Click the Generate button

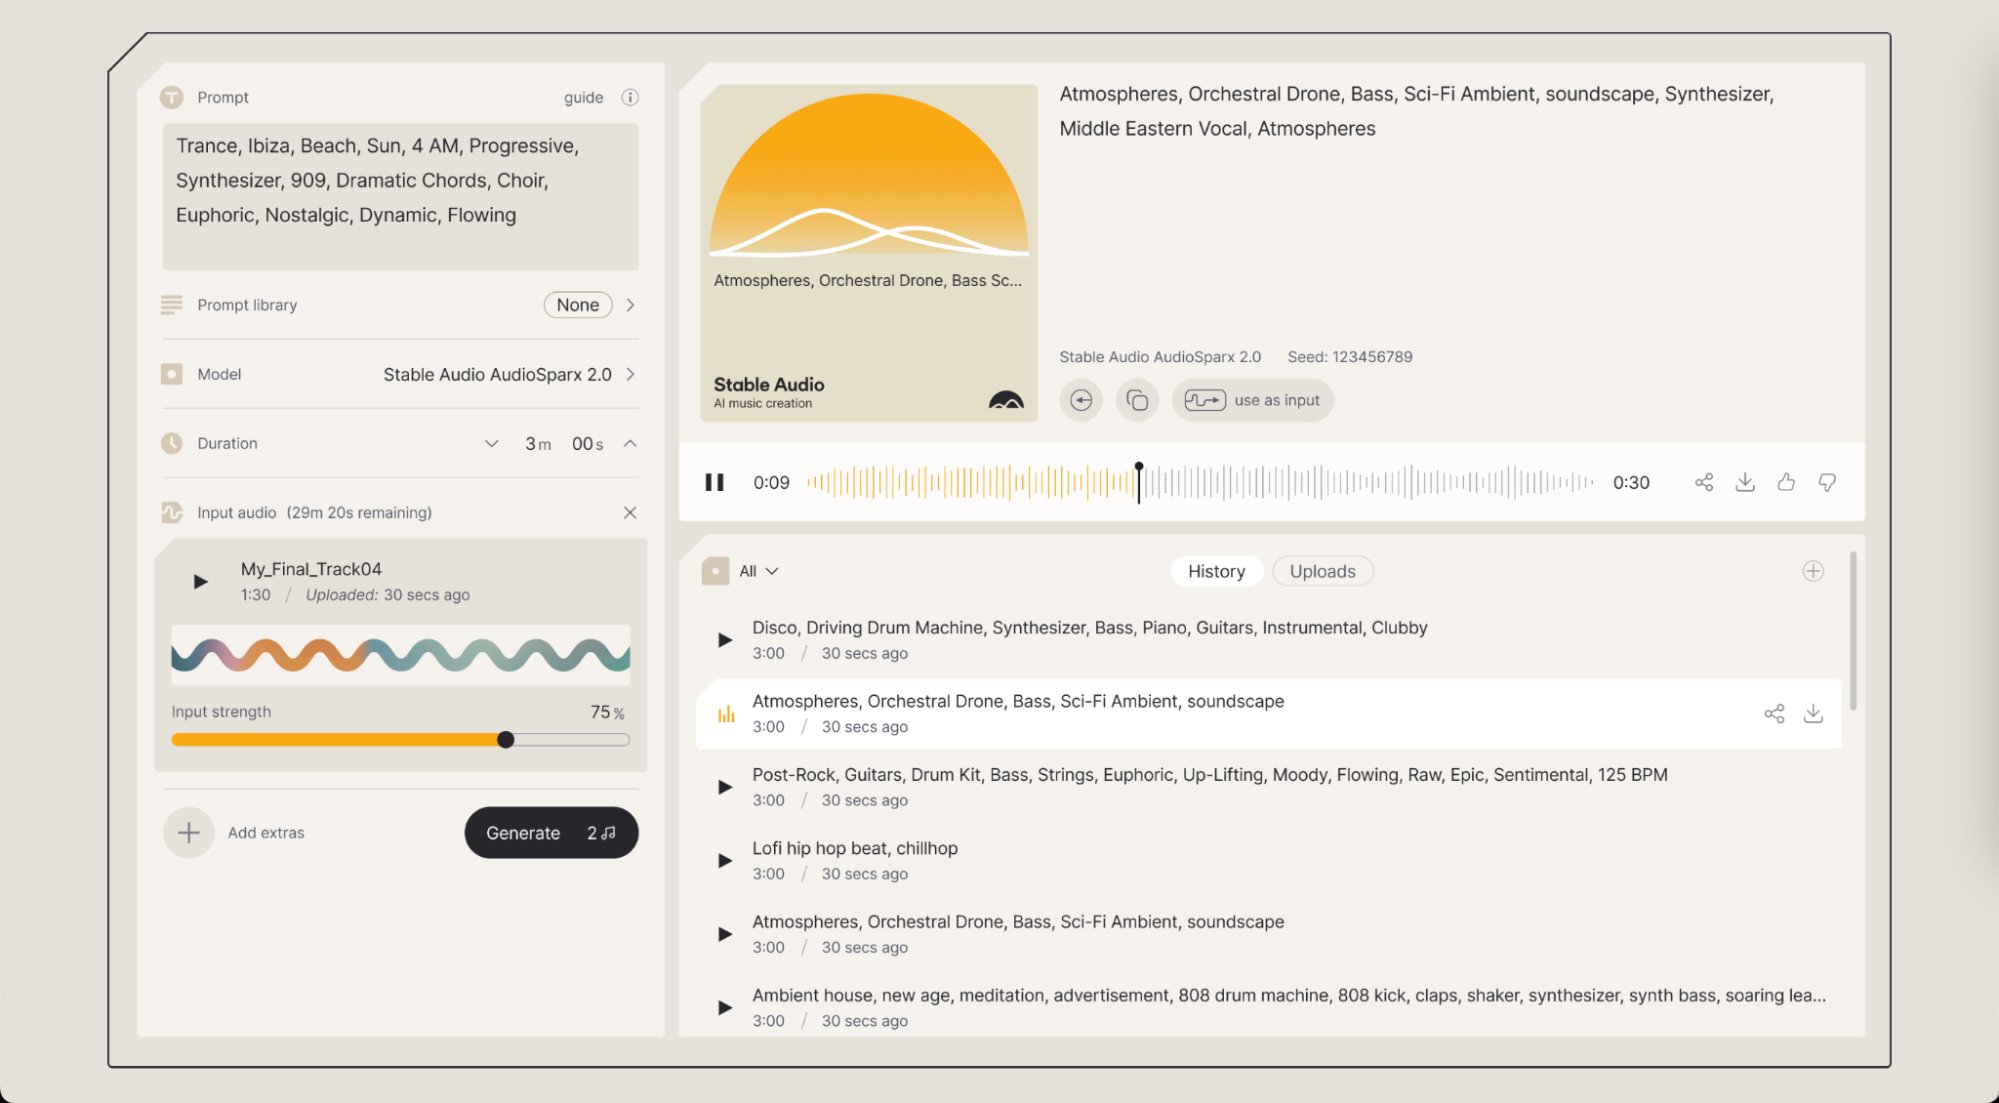click(551, 833)
